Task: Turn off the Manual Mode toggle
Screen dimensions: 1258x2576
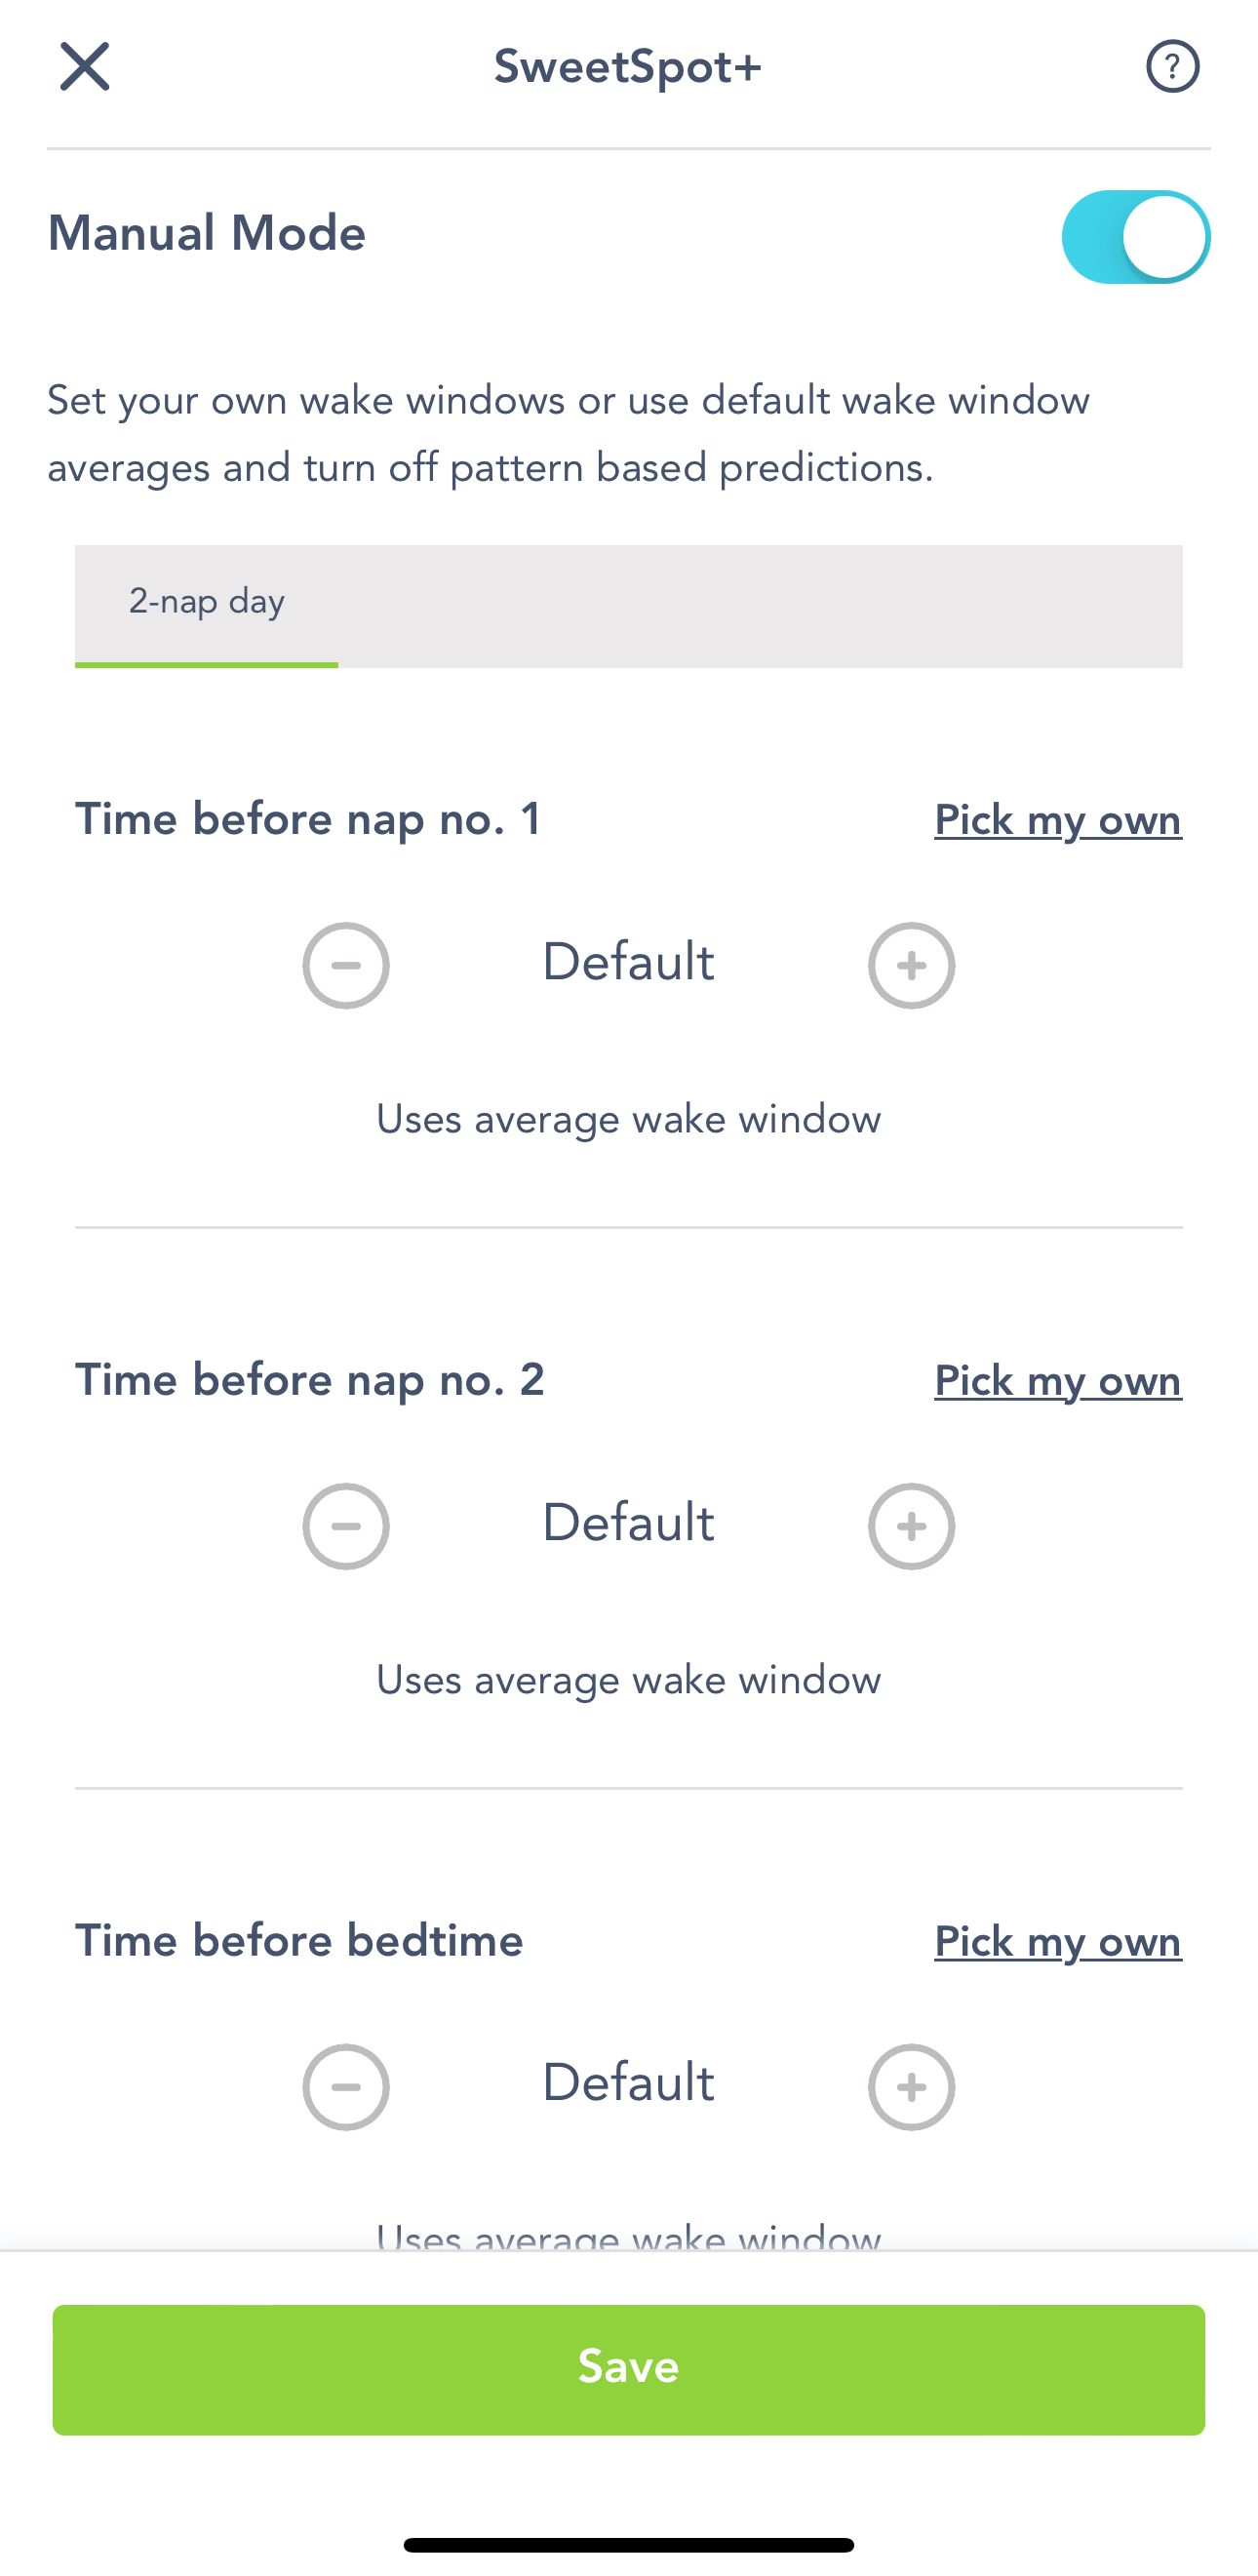Action: tap(1135, 237)
